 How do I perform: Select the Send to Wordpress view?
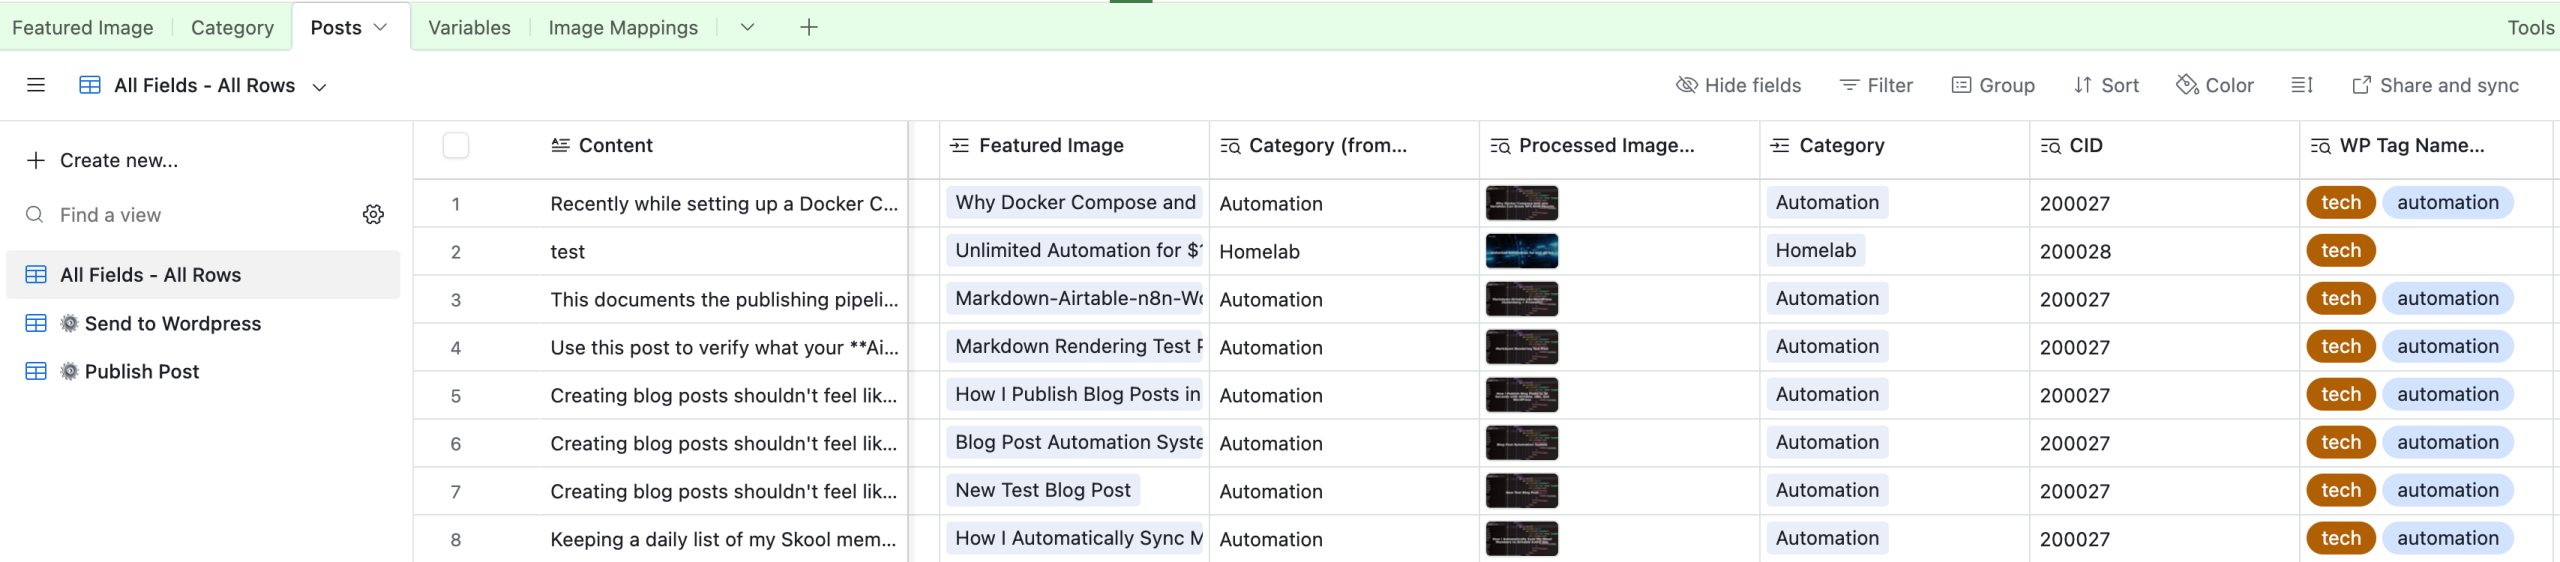[x=172, y=323]
